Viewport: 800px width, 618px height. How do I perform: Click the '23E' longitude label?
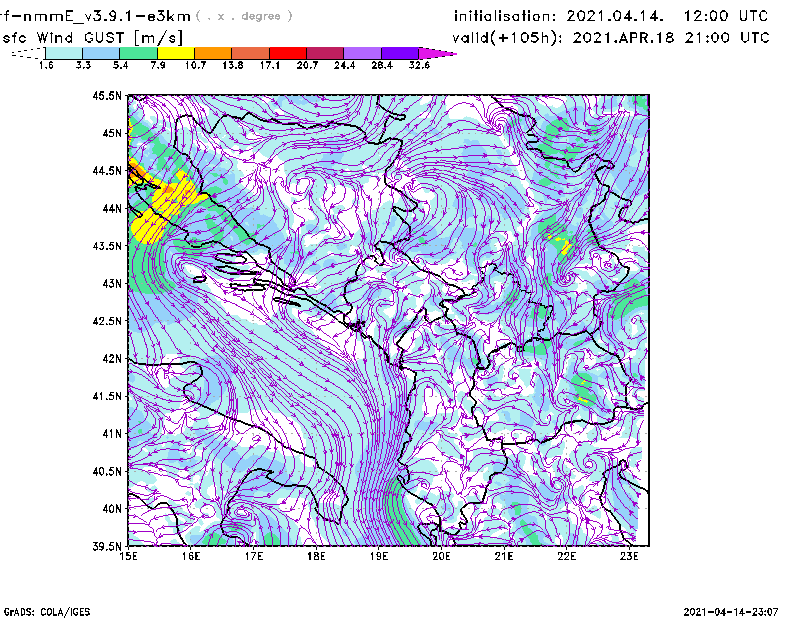click(x=629, y=556)
